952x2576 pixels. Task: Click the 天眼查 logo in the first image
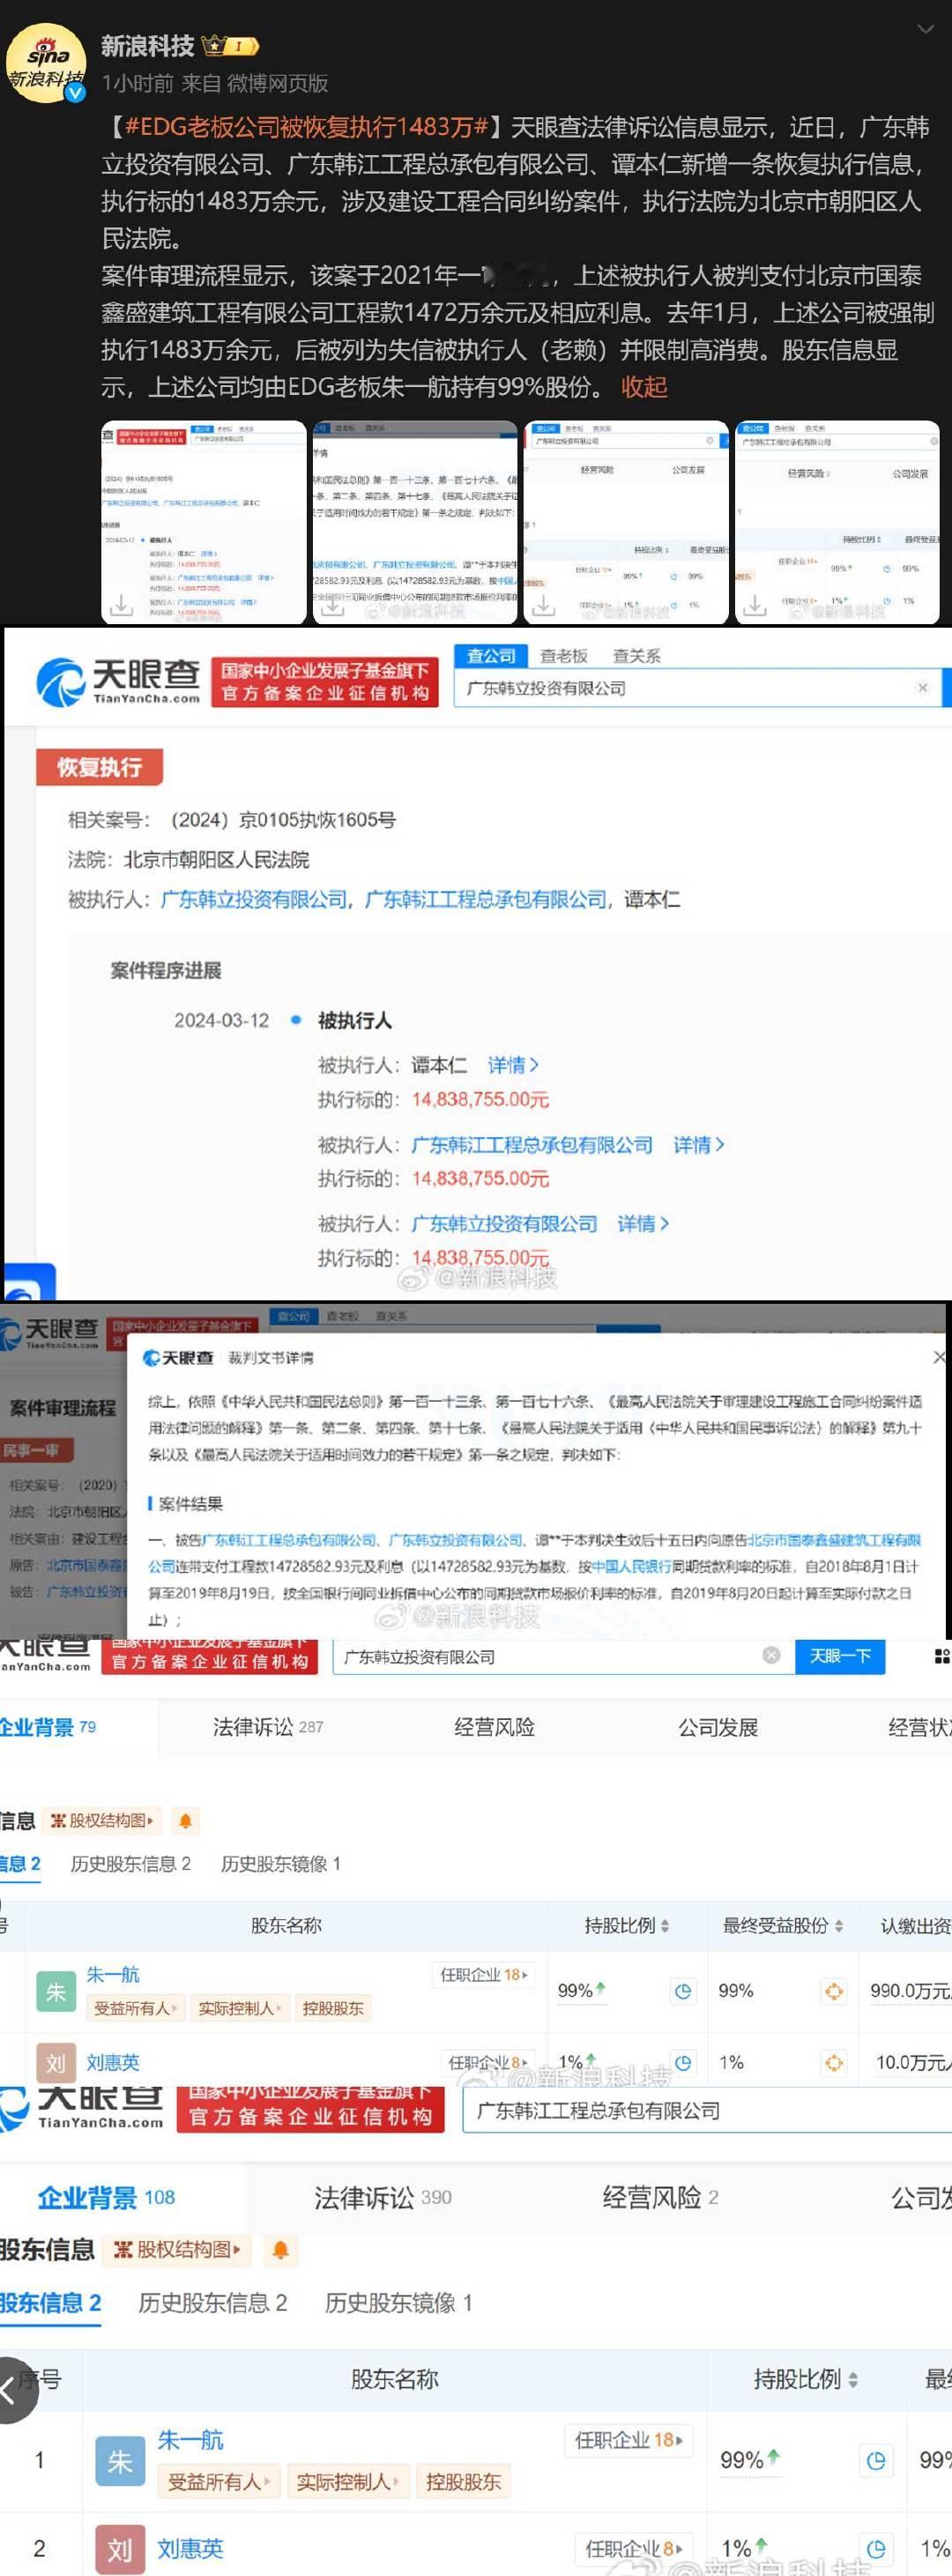[118, 682]
